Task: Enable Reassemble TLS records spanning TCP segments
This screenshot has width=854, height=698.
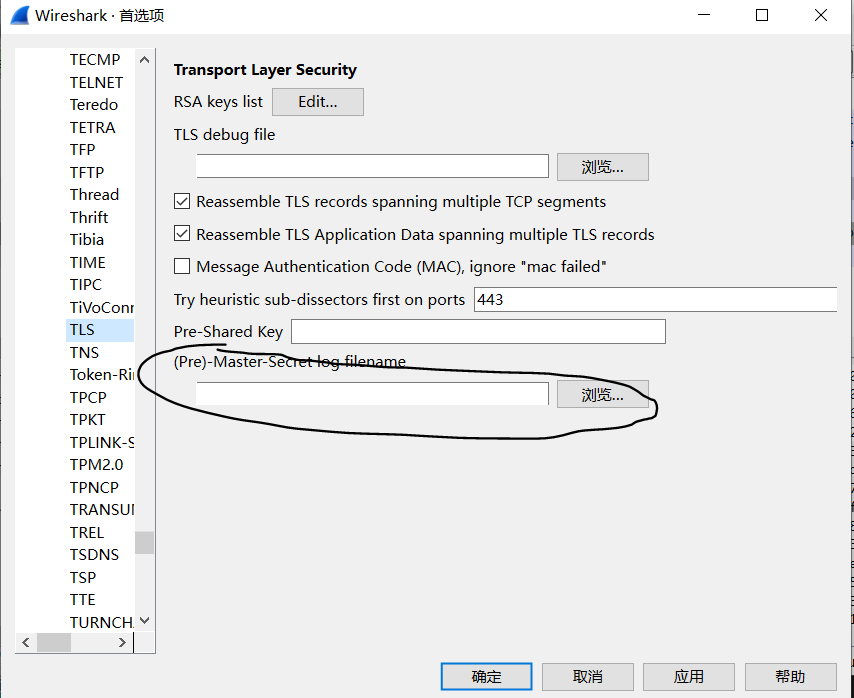Action: pyautogui.click(x=182, y=202)
